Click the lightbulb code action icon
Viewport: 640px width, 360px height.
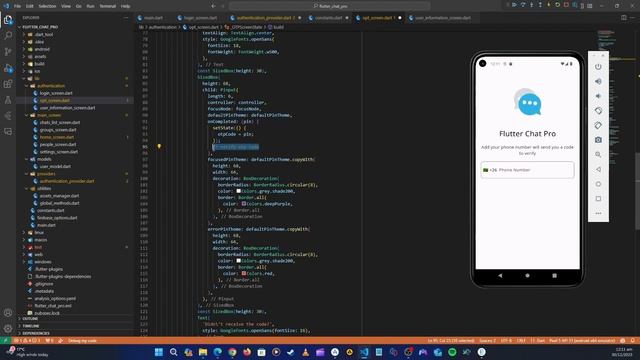point(159,146)
